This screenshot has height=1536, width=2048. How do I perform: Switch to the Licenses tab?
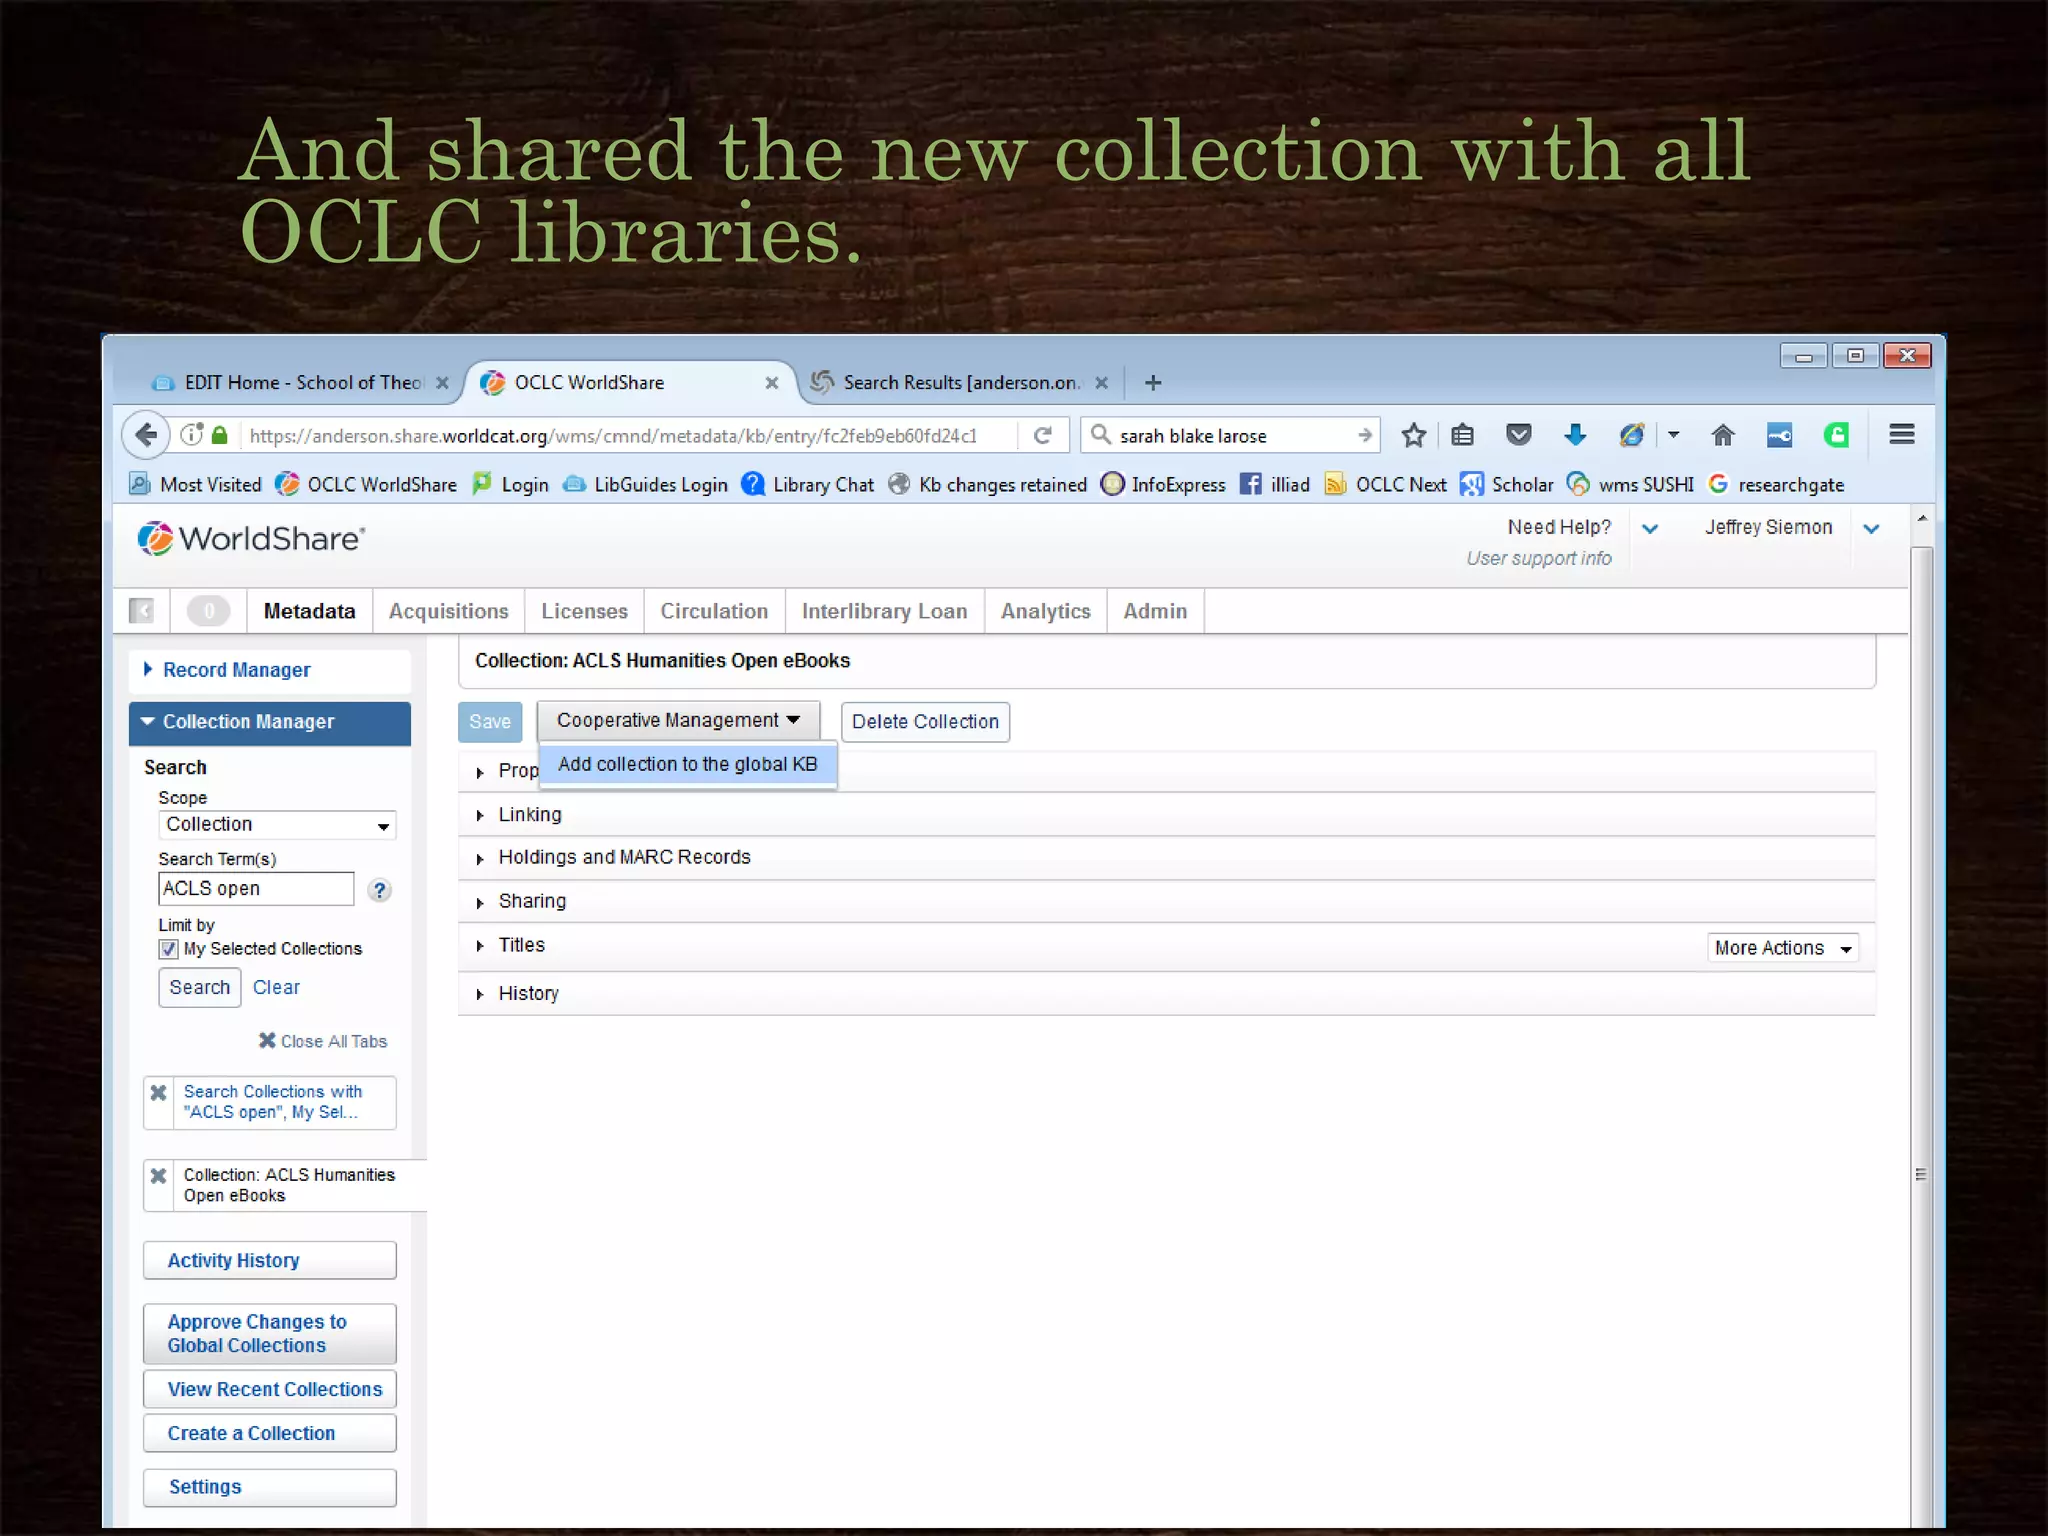coord(584,611)
